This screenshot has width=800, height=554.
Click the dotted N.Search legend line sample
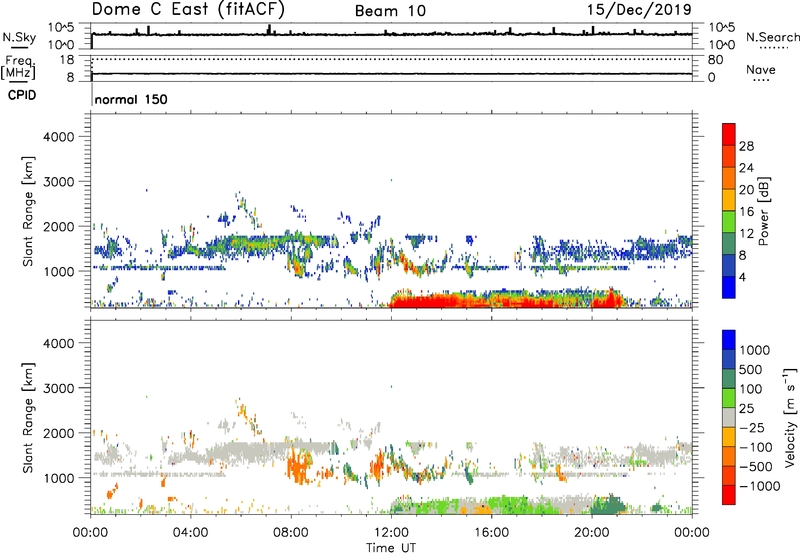coord(774,48)
